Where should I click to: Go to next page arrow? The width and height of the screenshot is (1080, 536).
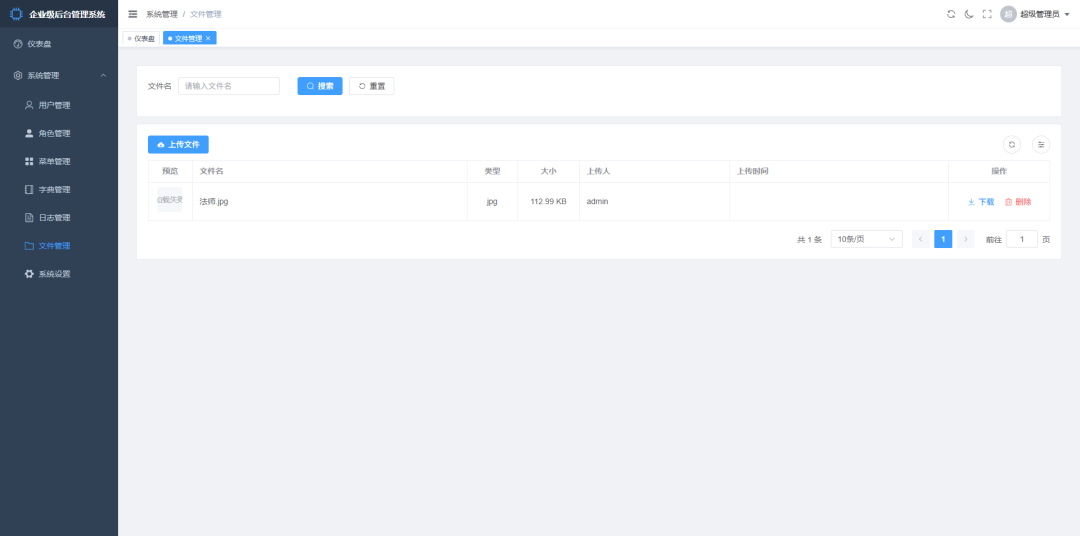[x=966, y=239]
